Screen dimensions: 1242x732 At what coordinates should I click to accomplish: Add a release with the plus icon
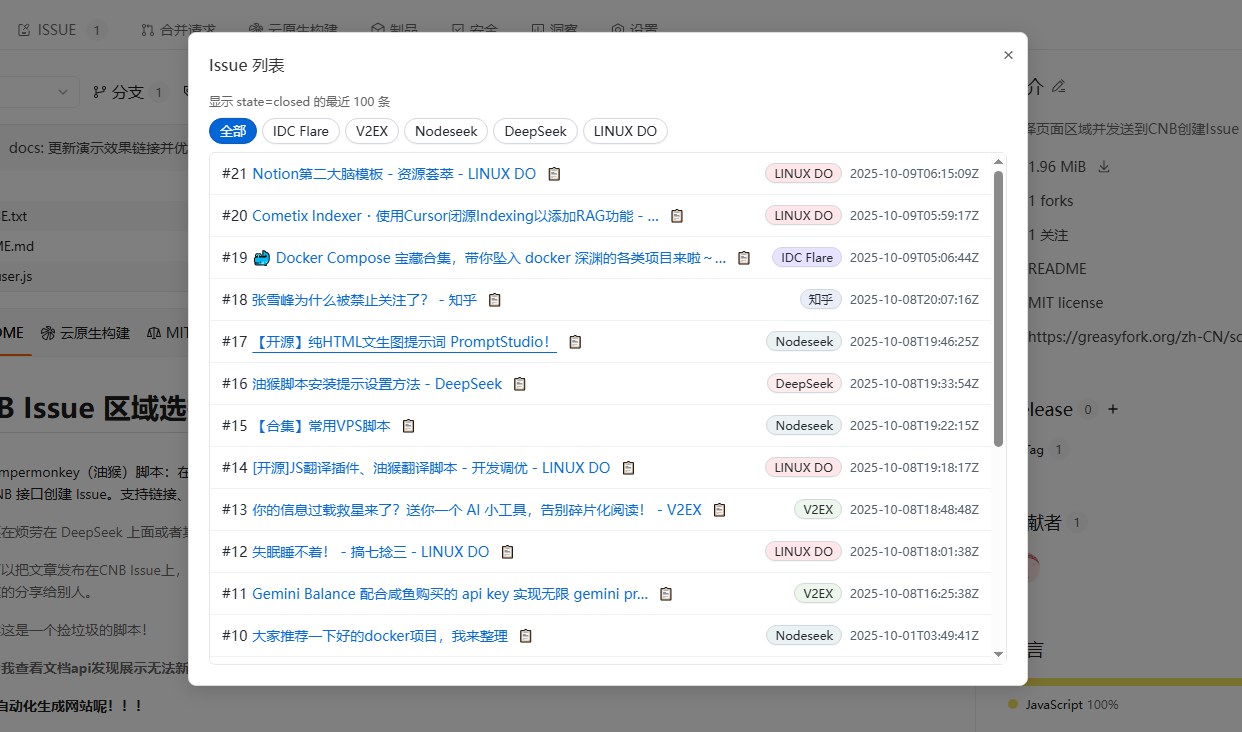[1113, 409]
